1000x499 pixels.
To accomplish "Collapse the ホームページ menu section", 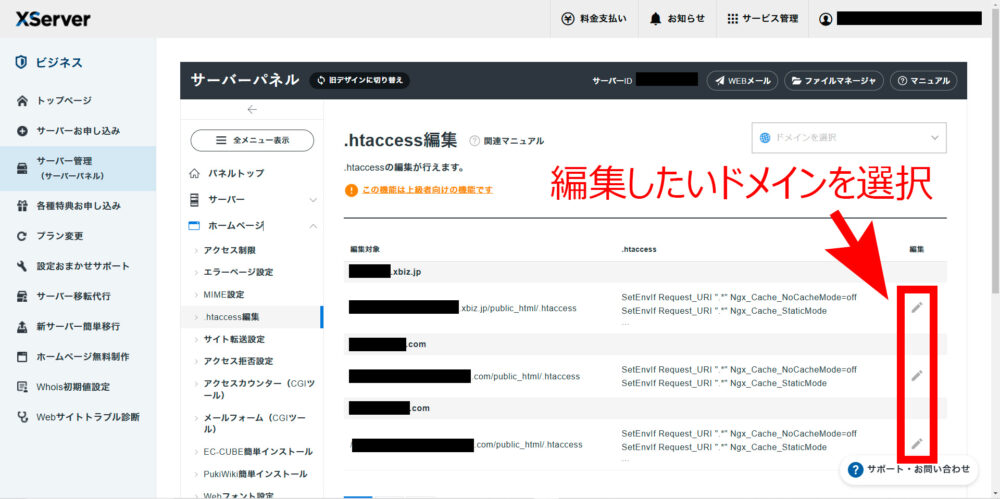I will tap(252, 226).
